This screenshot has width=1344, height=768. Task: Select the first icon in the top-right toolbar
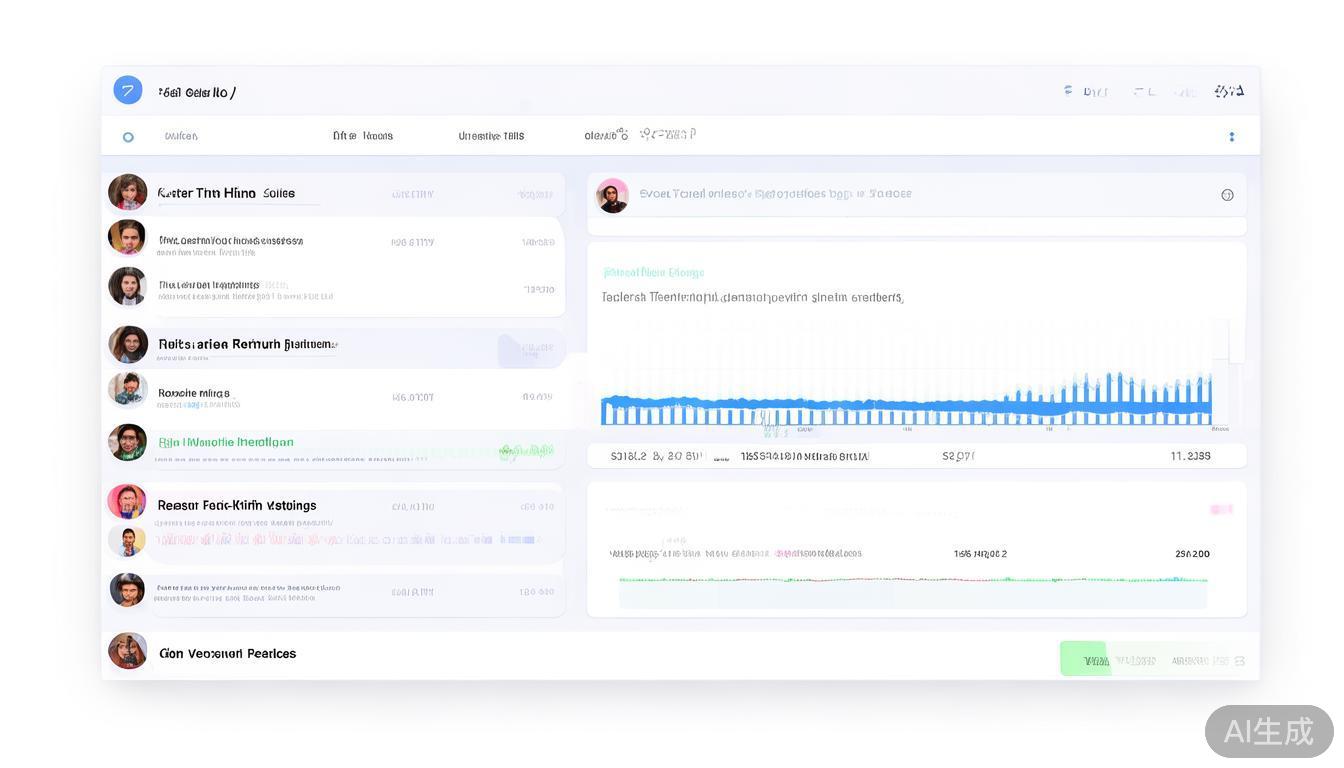[x=1068, y=90]
